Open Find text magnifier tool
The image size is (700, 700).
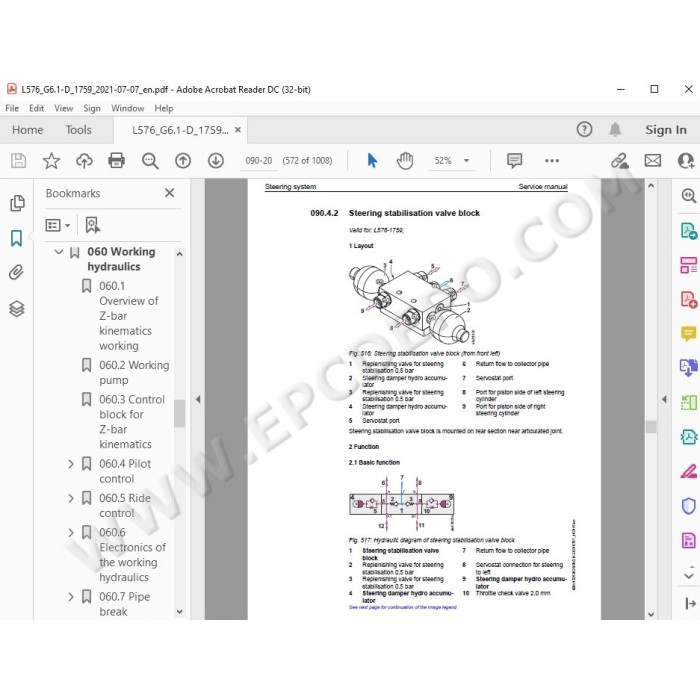click(150, 161)
